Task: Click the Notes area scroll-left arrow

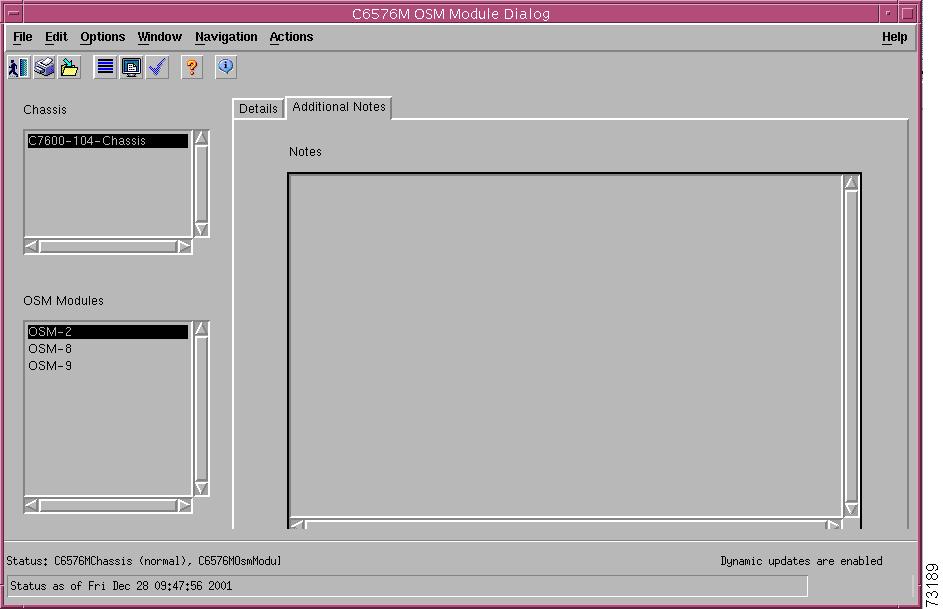Action: coord(298,525)
